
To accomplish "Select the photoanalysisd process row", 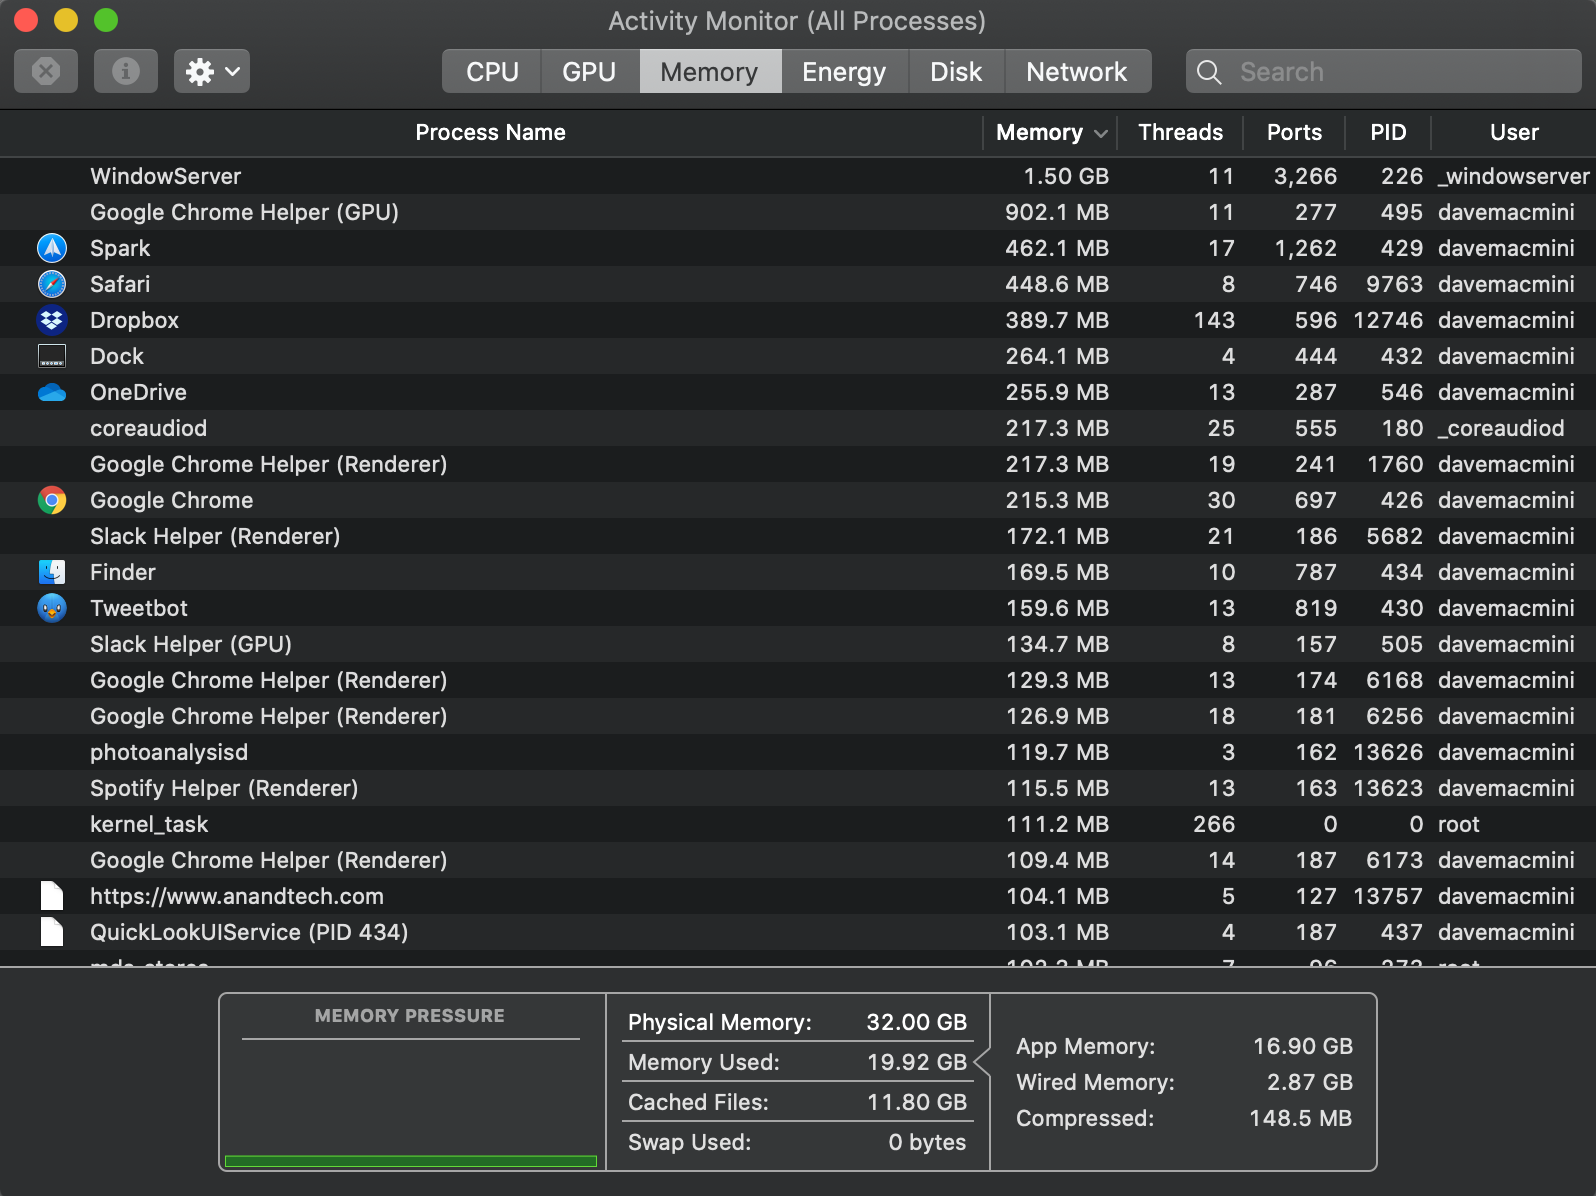I will [x=798, y=752].
